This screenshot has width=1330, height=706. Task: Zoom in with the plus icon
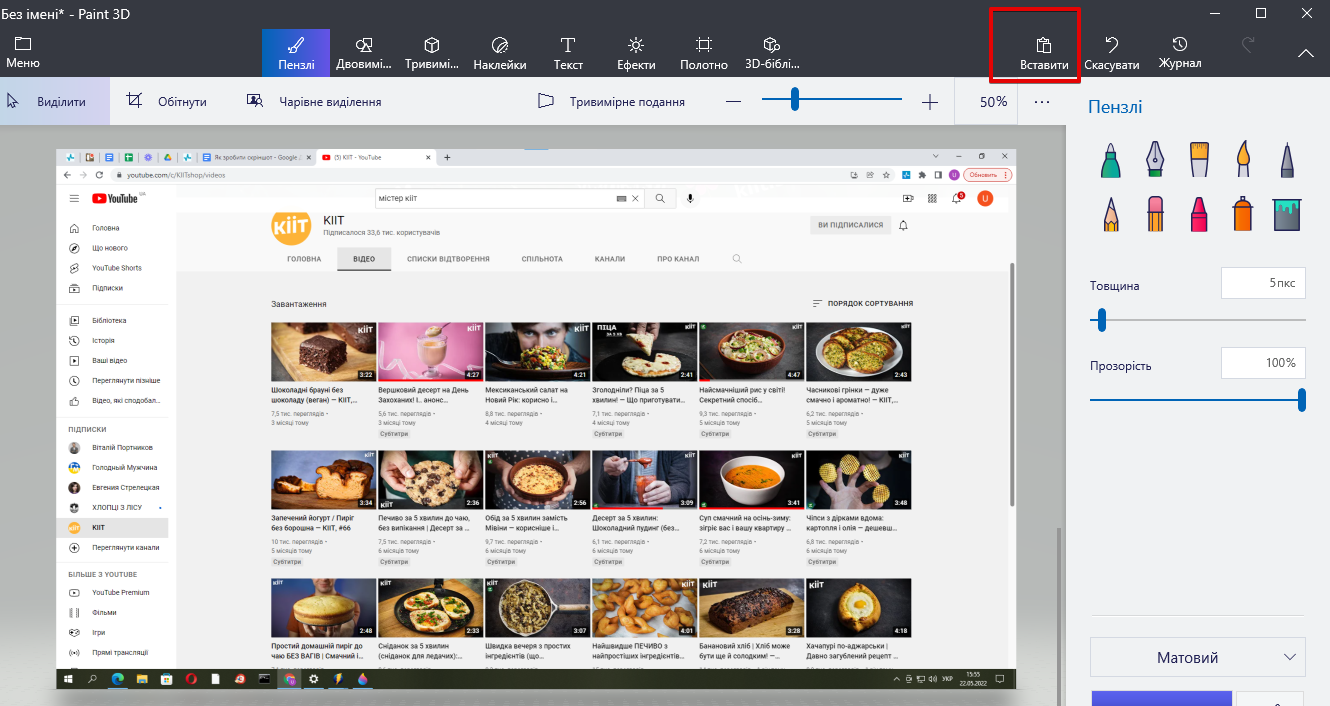click(x=930, y=102)
